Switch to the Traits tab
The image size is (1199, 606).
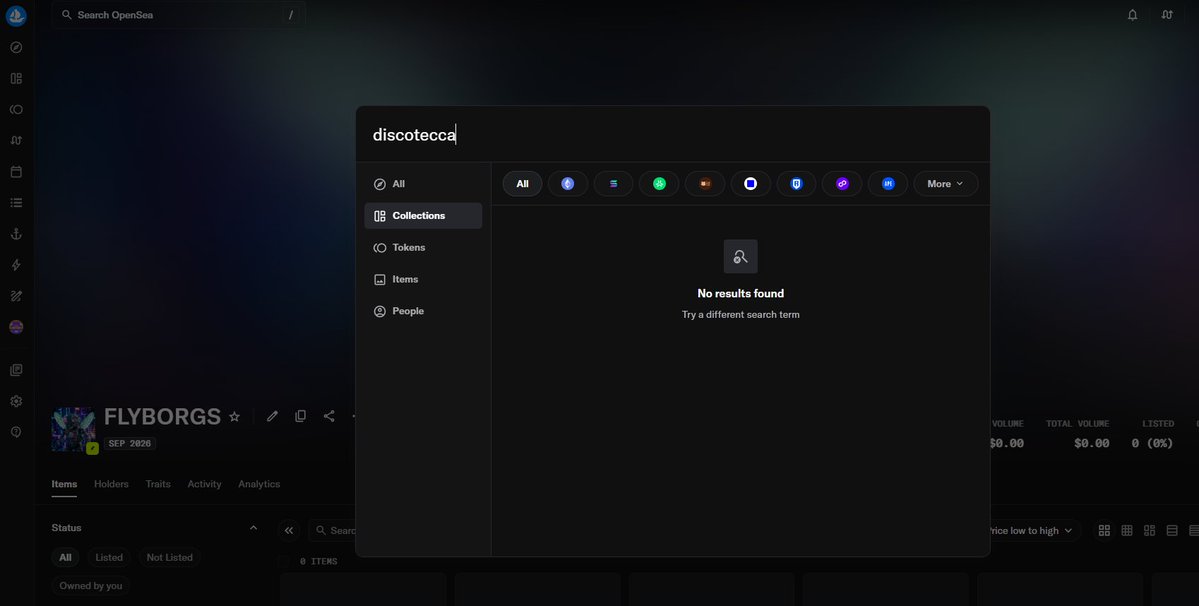[158, 484]
